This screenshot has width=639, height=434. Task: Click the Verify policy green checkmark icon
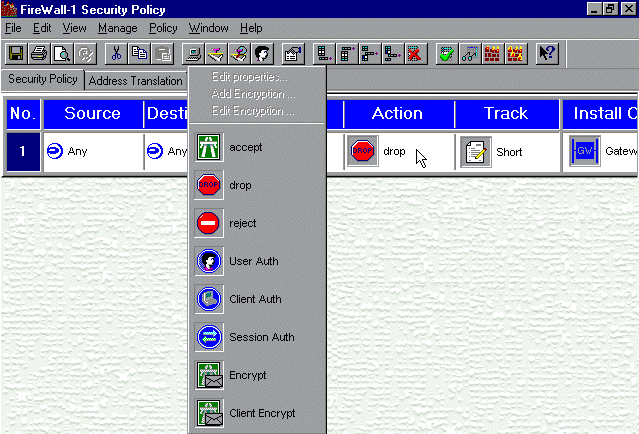pos(447,53)
